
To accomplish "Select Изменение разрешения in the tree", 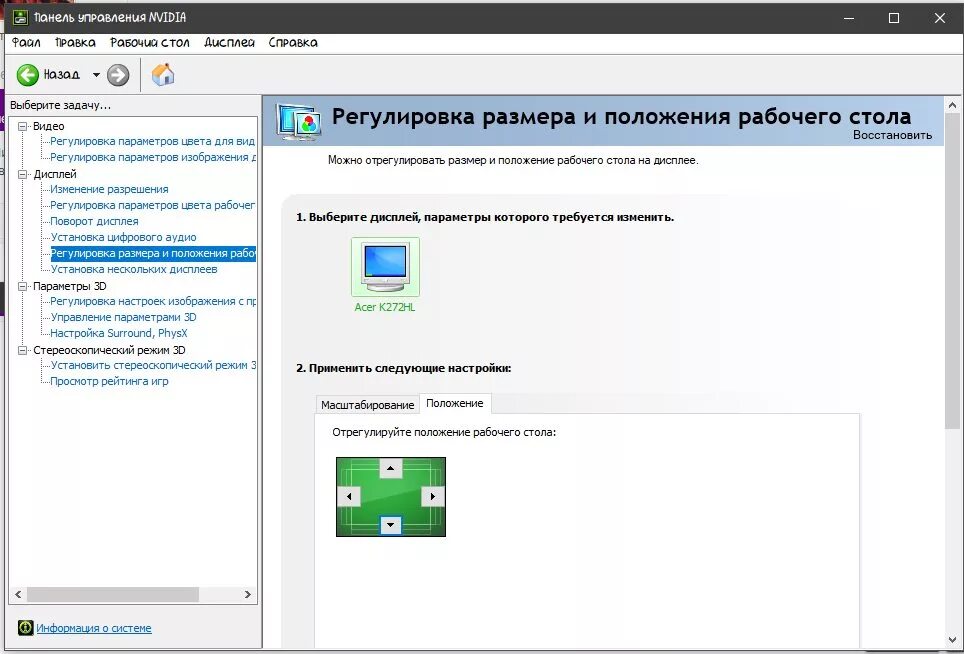I will [109, 189].
